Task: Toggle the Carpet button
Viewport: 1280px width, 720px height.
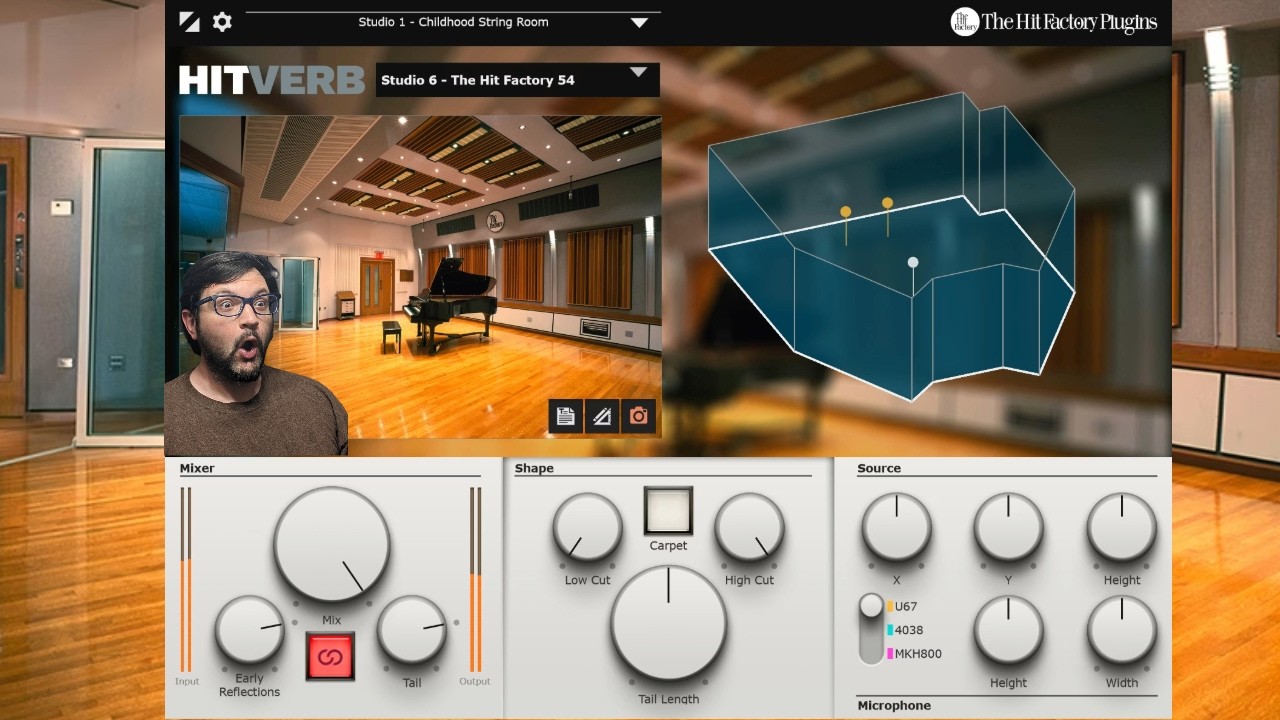Action: click(x=668, y=511)
